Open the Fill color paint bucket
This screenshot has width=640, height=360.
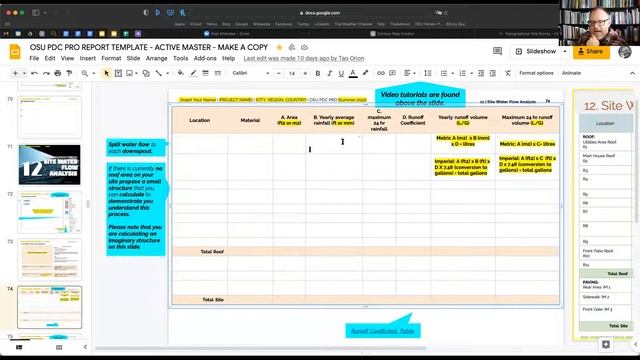pyautogui.click(x=180, y=73)
